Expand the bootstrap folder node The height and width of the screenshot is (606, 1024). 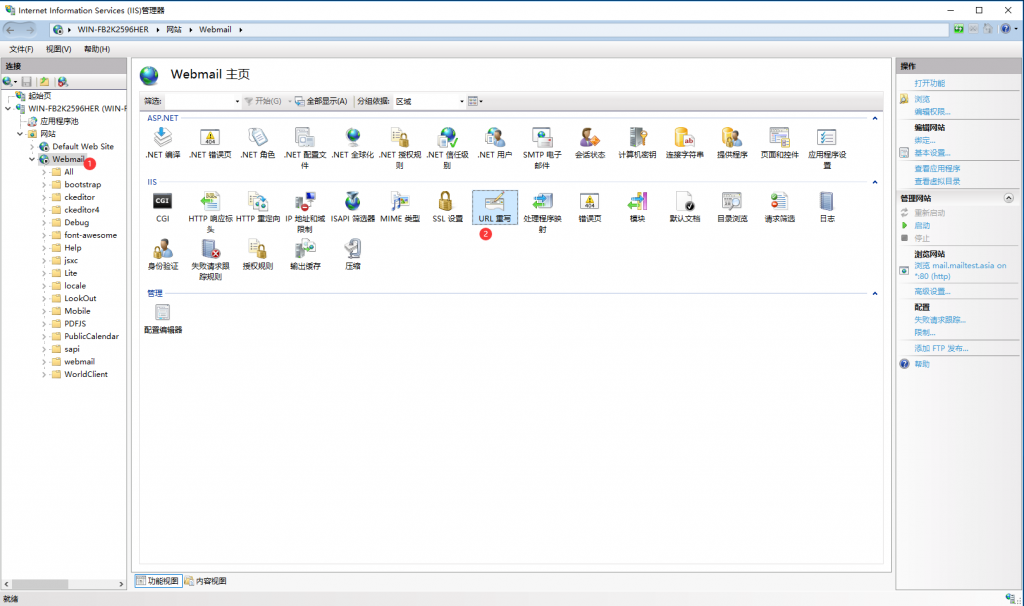point(44,185)
